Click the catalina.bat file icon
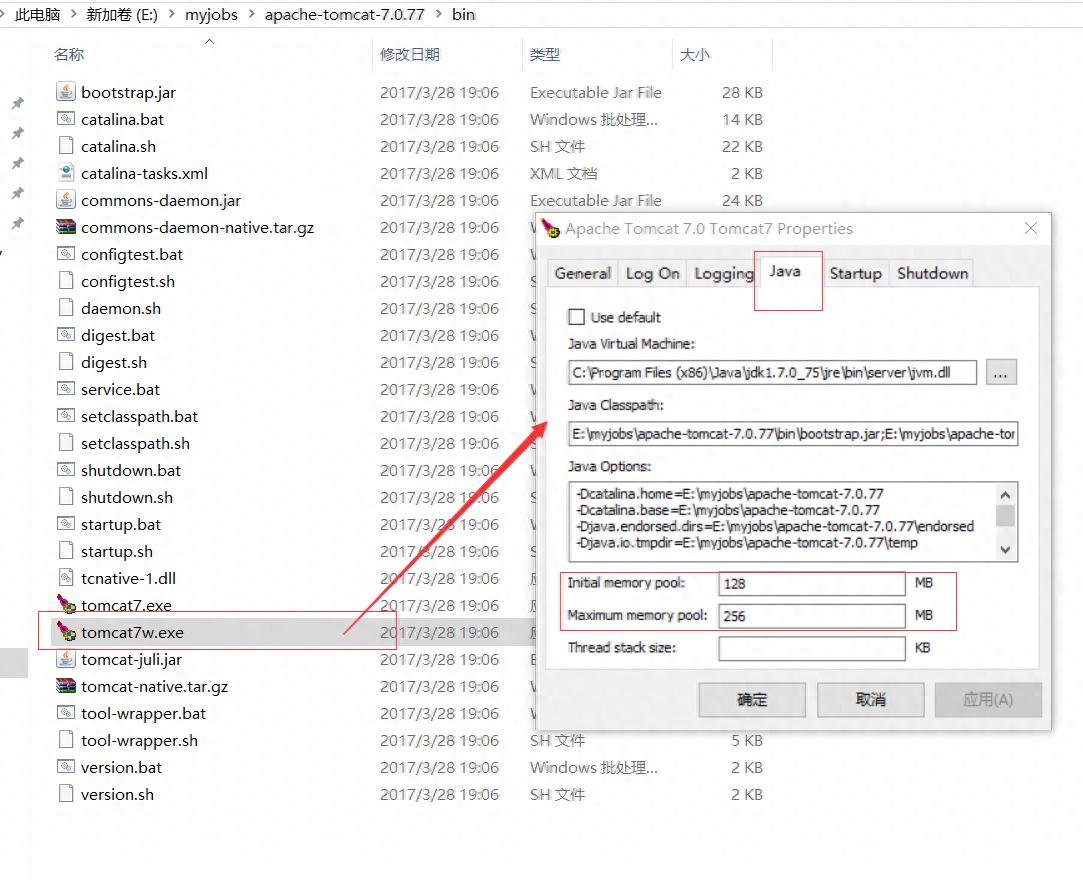This screenshot has width=1083, height=880. [x=66, y=119]
